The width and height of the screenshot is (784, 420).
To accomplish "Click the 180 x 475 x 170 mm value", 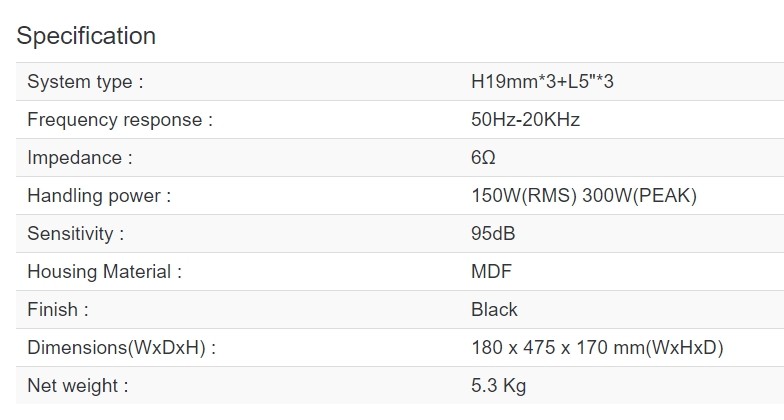I will [x=596, y=348].
